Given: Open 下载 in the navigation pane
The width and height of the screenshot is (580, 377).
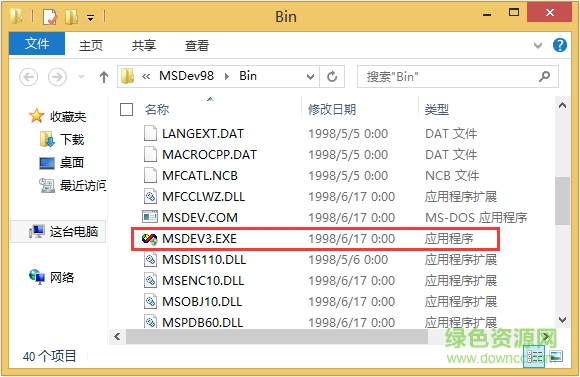Looking at the screenshot, I should pos(72,140).
